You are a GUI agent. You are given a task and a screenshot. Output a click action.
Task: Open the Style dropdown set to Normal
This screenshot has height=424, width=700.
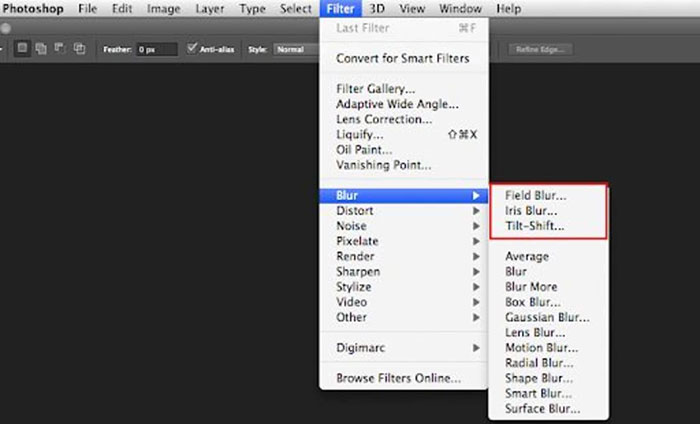pyautogui.click(x=296, y=50)
